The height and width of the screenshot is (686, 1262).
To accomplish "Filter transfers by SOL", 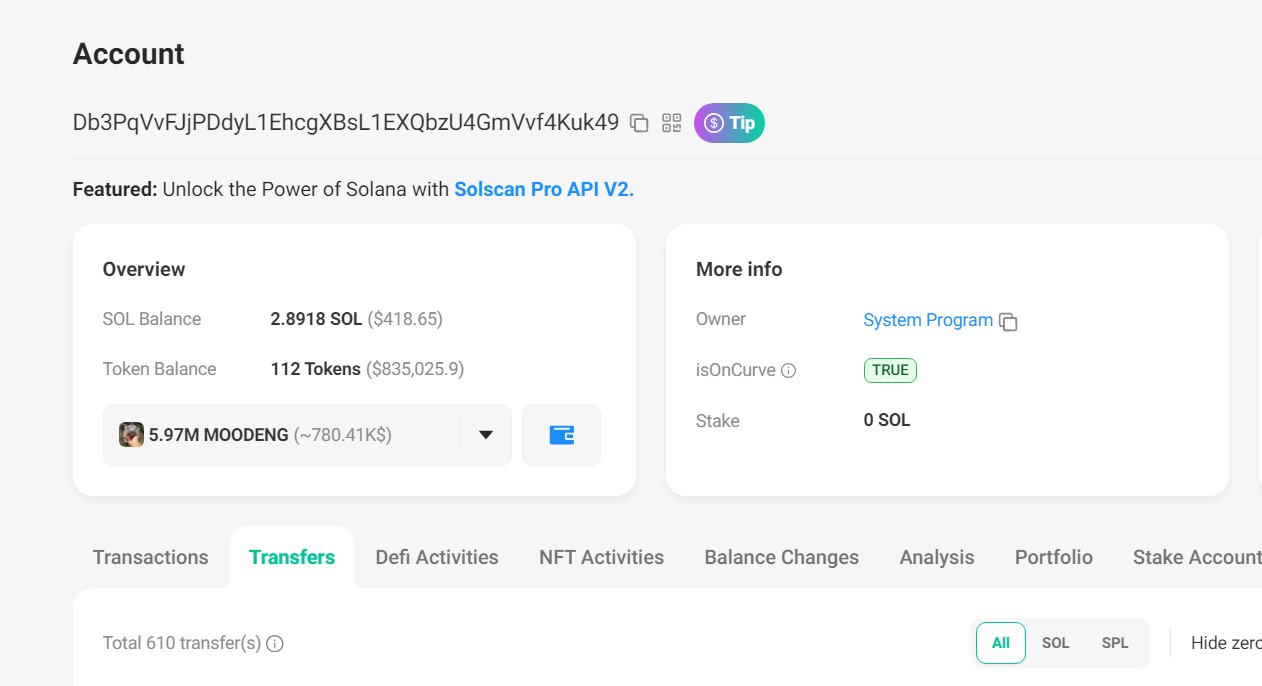I will tap(1055, 643).
